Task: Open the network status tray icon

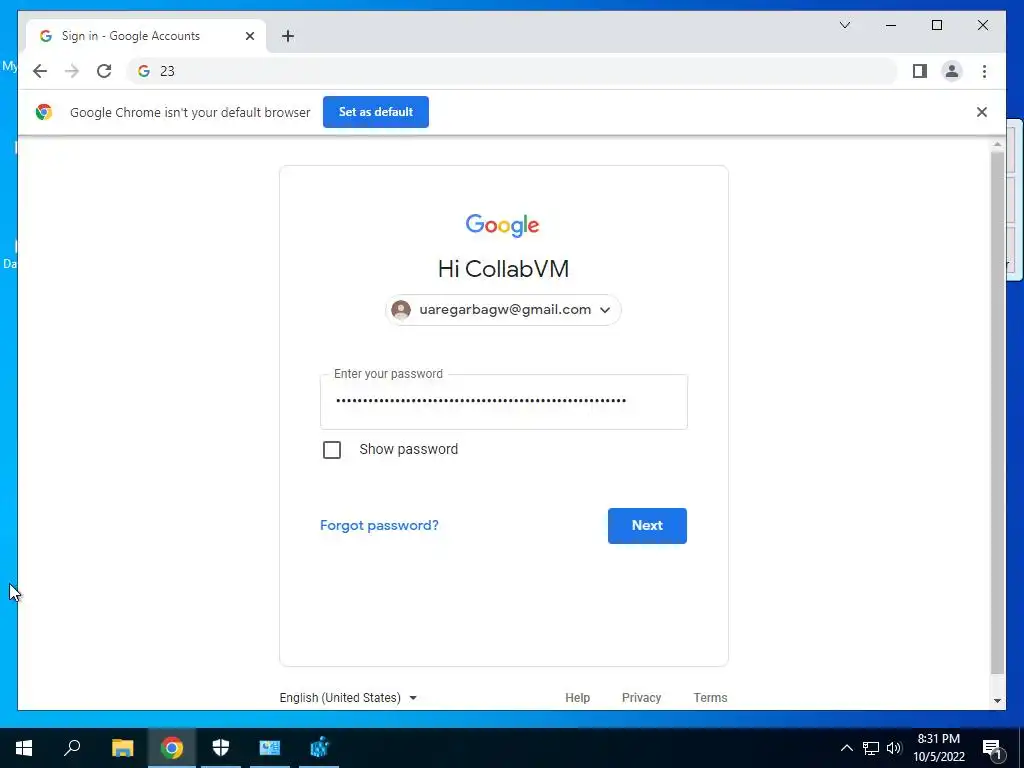Action: (871, 748)
